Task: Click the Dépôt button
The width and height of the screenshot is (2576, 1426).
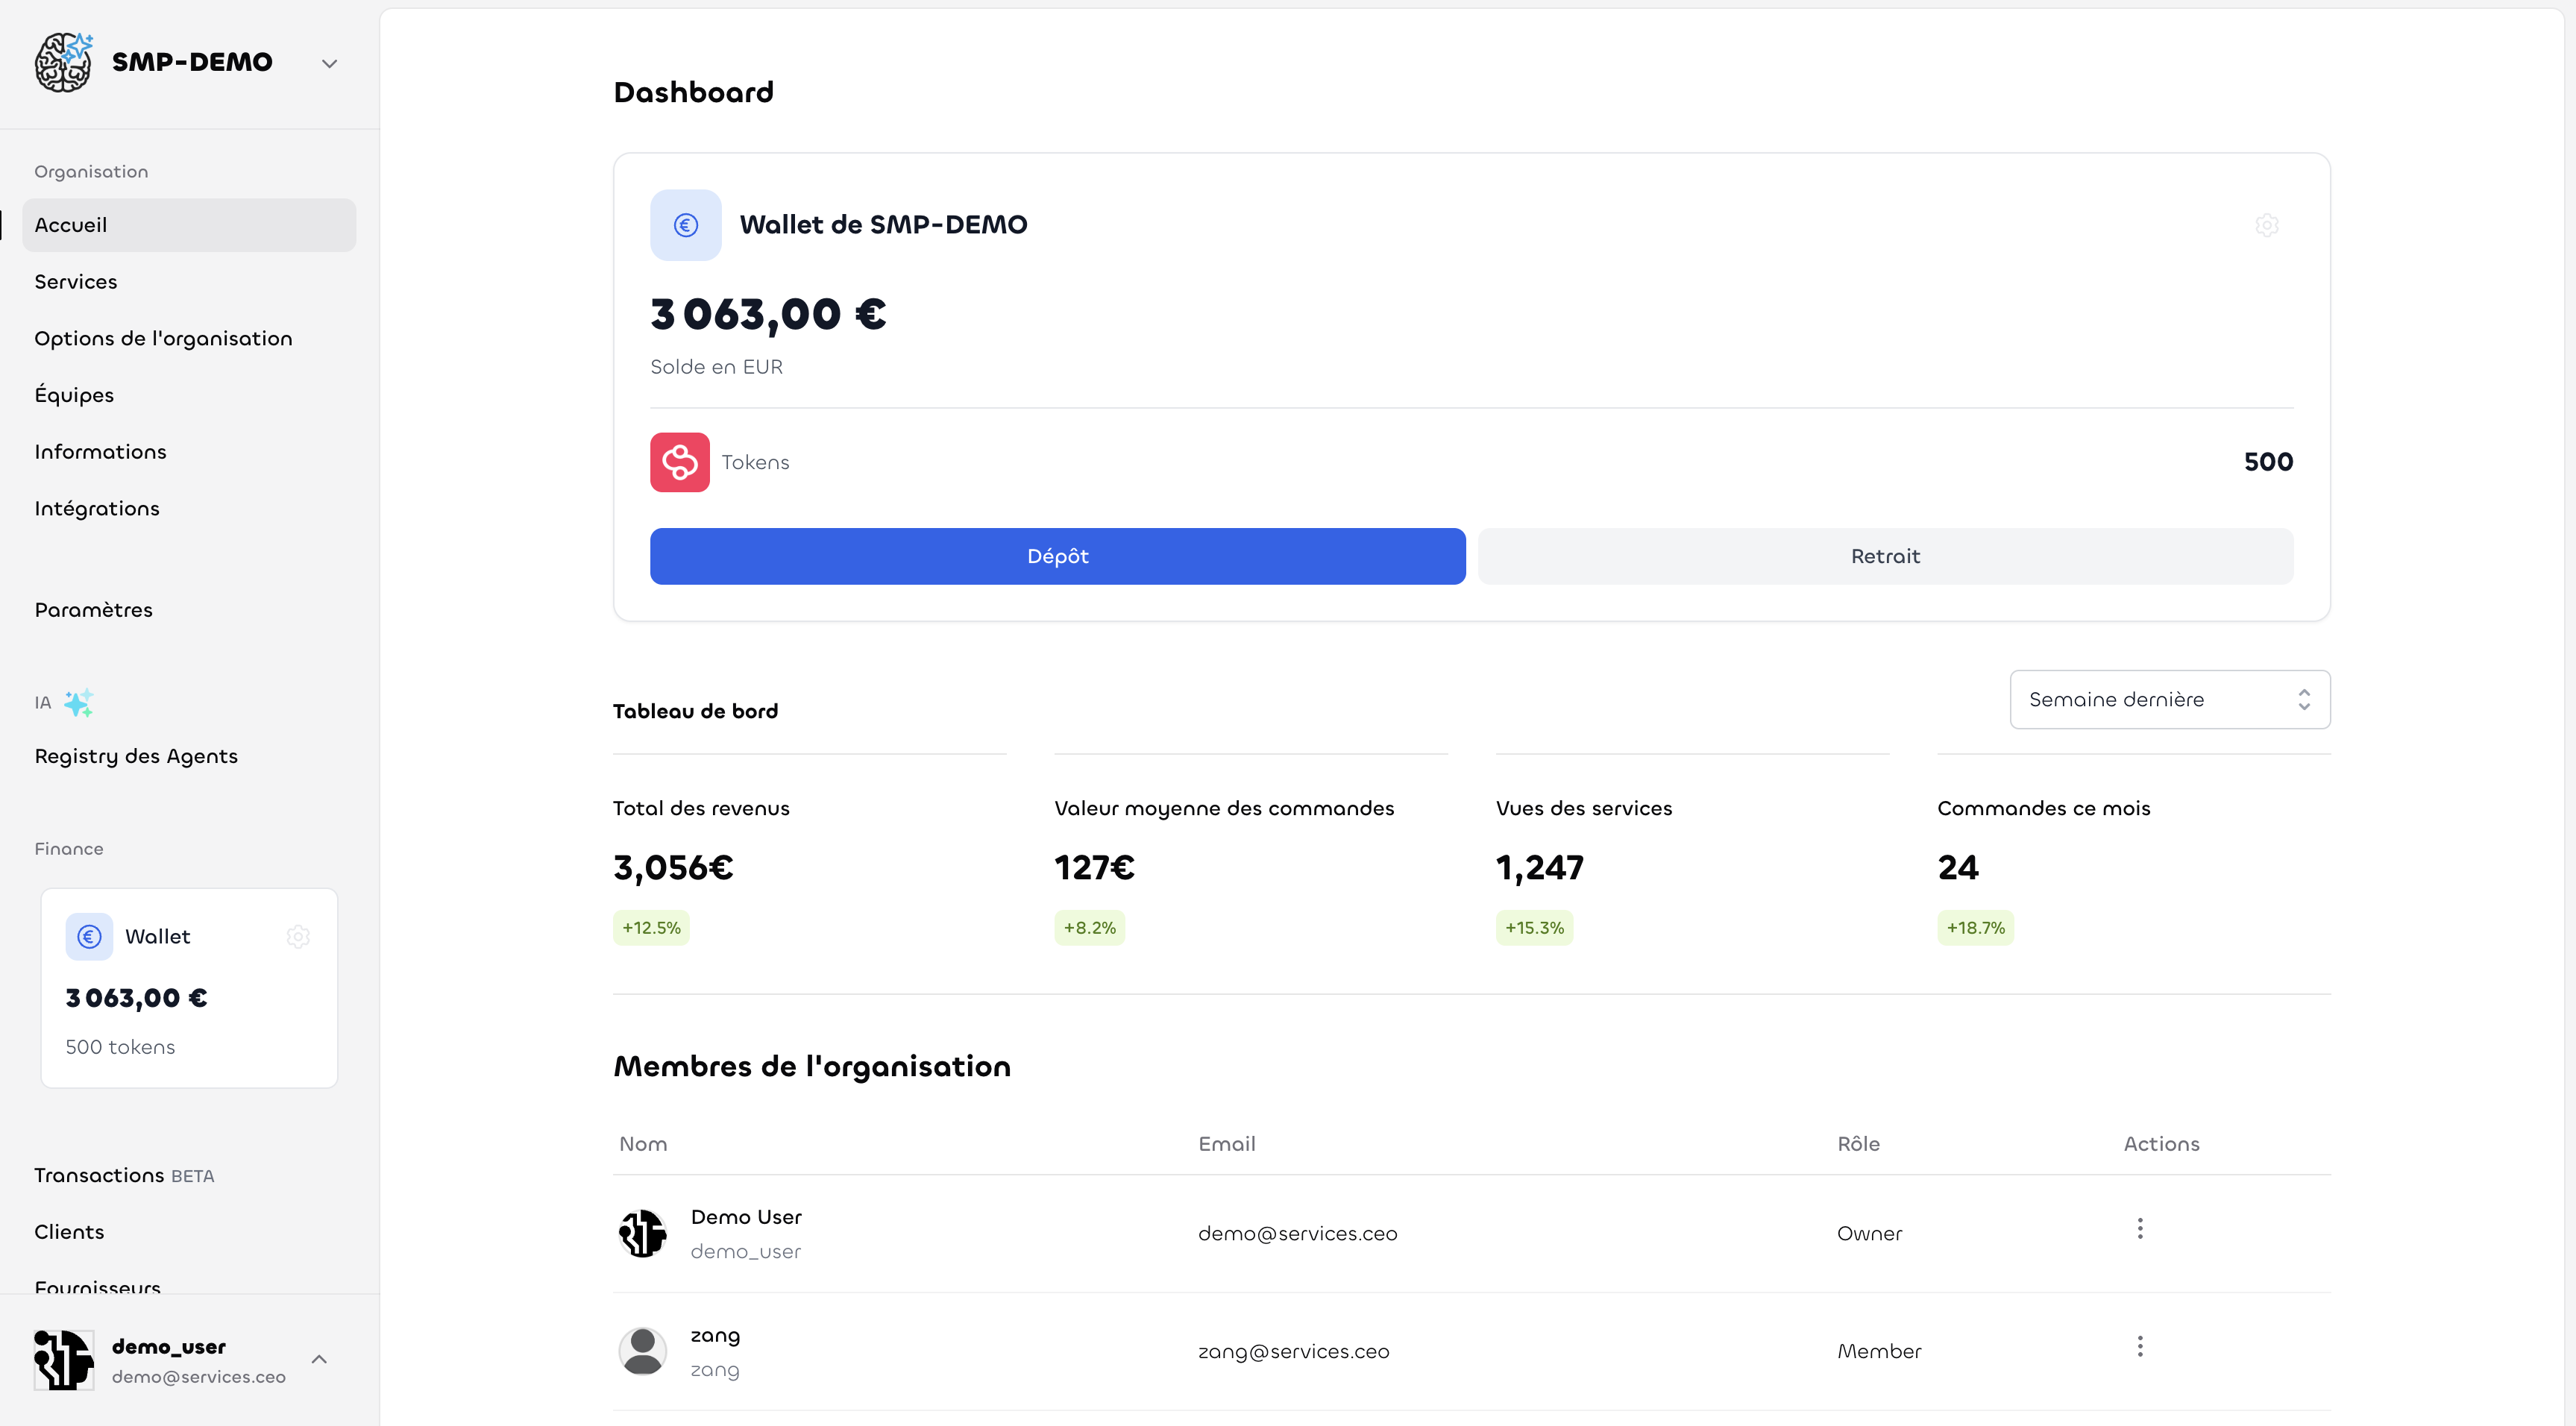Action: (1057, 556)
